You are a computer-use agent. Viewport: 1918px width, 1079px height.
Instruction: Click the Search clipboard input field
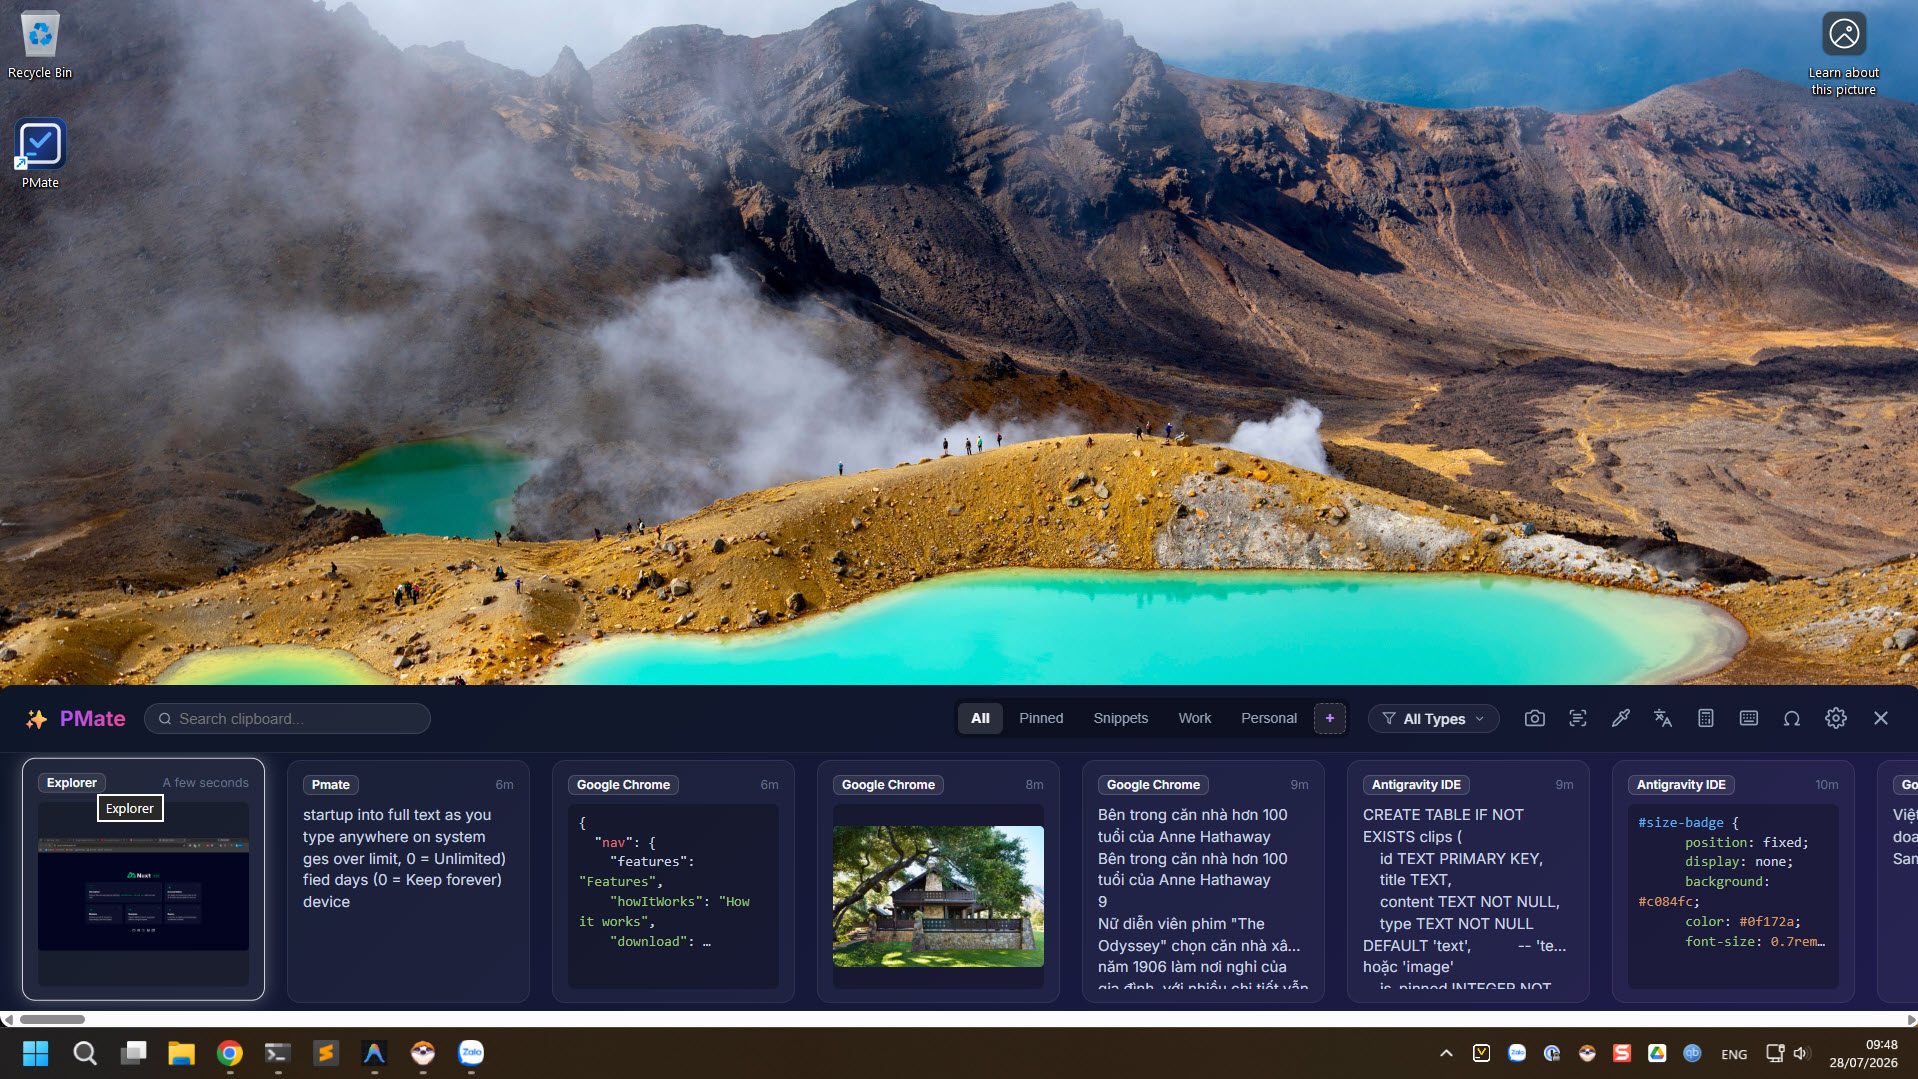pyautogui.click(x=287, y=718)
